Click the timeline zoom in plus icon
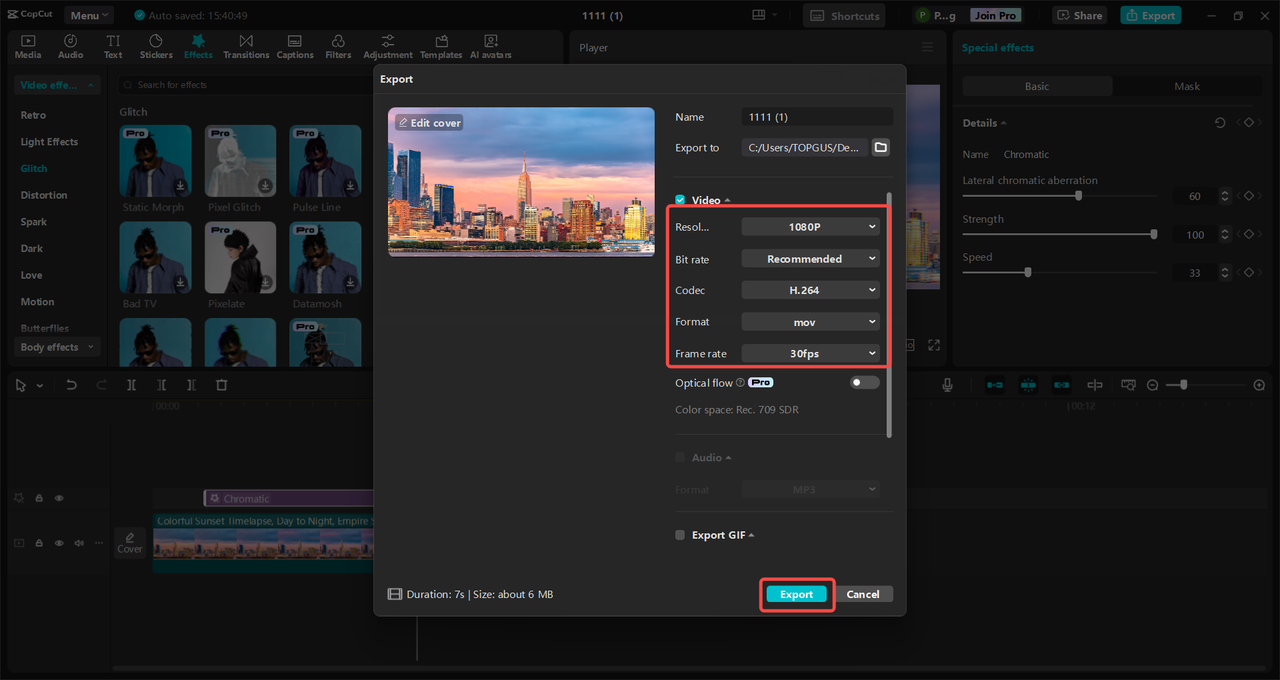This screenshot has height=680, width=1280. (x=1259, y=385)
